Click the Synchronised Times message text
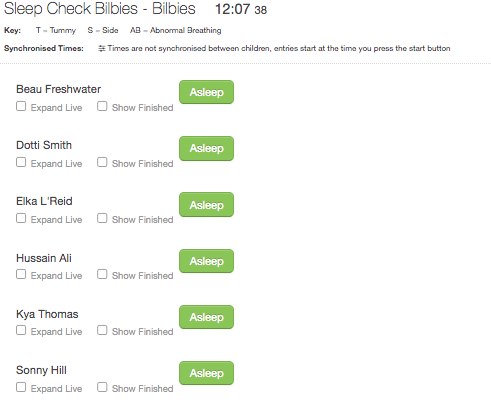Viewport: 491px width, 413px height. pyautogui.click(x=279, y=49)
